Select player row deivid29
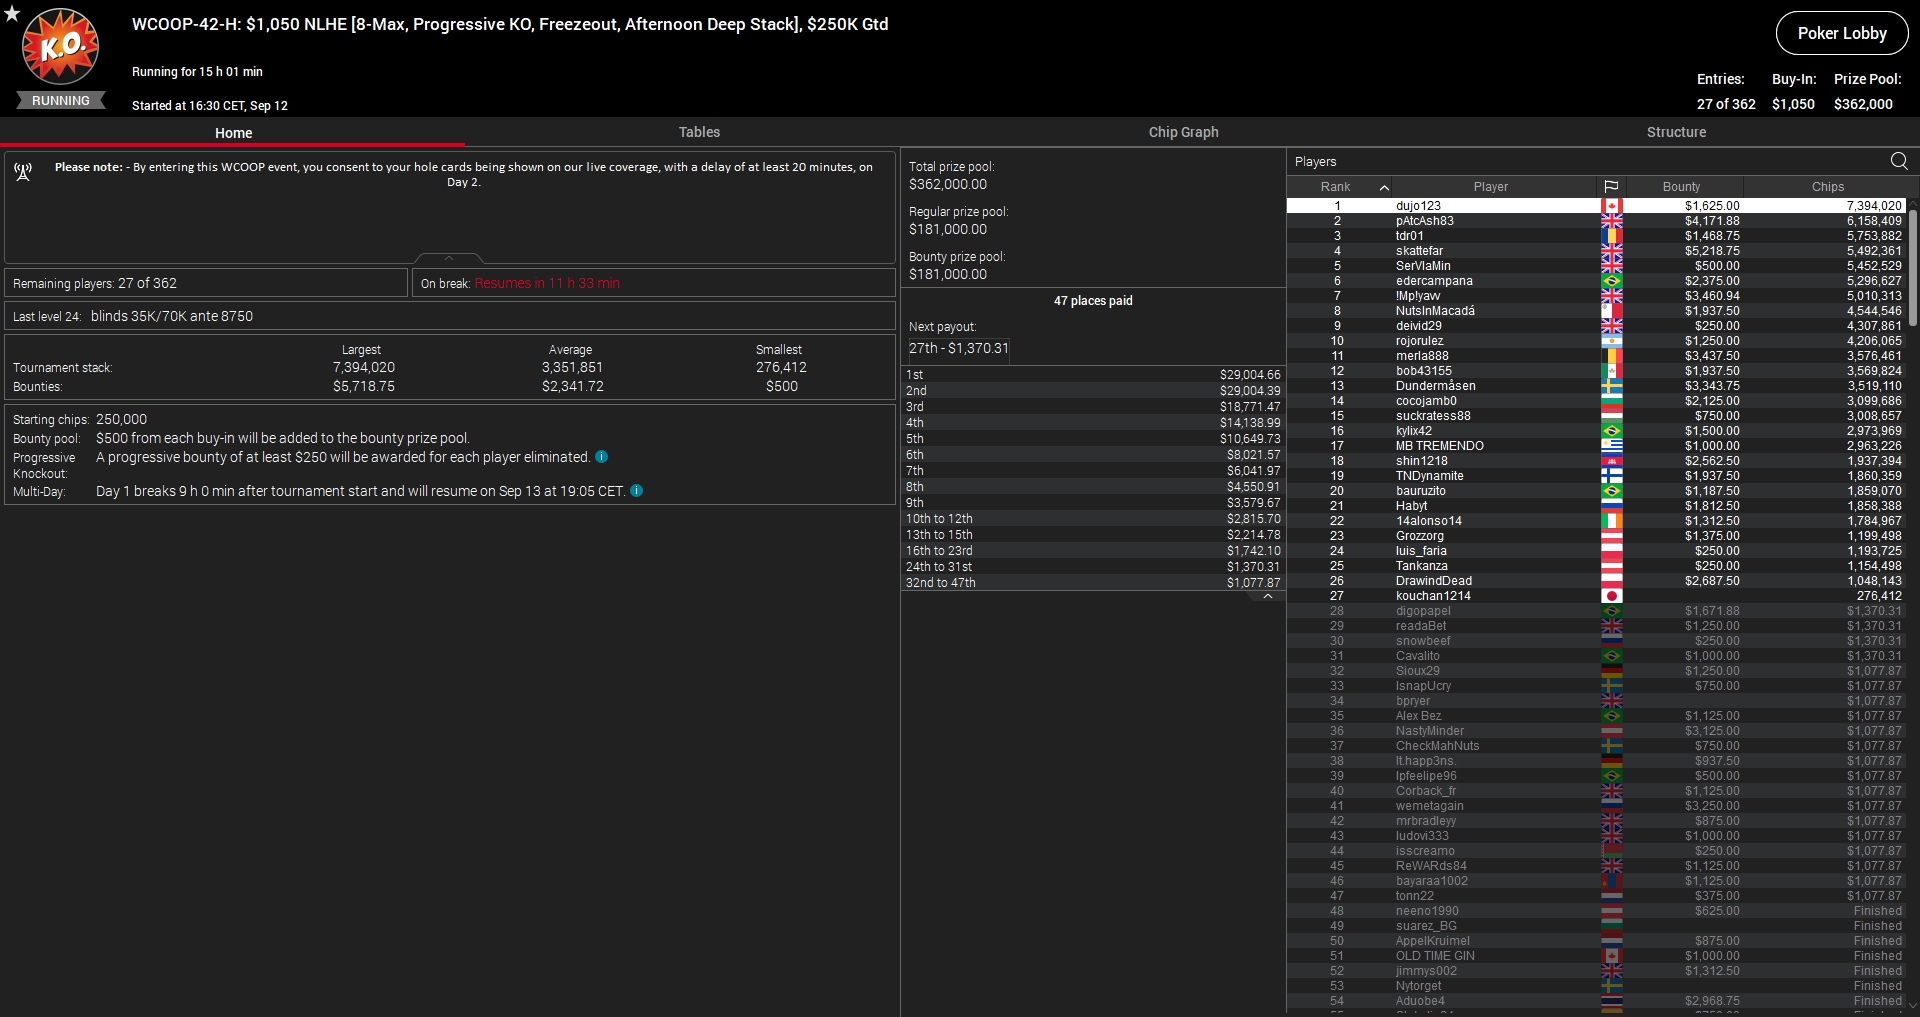The image size is (1920, 1017). (x=1597, y=326)
